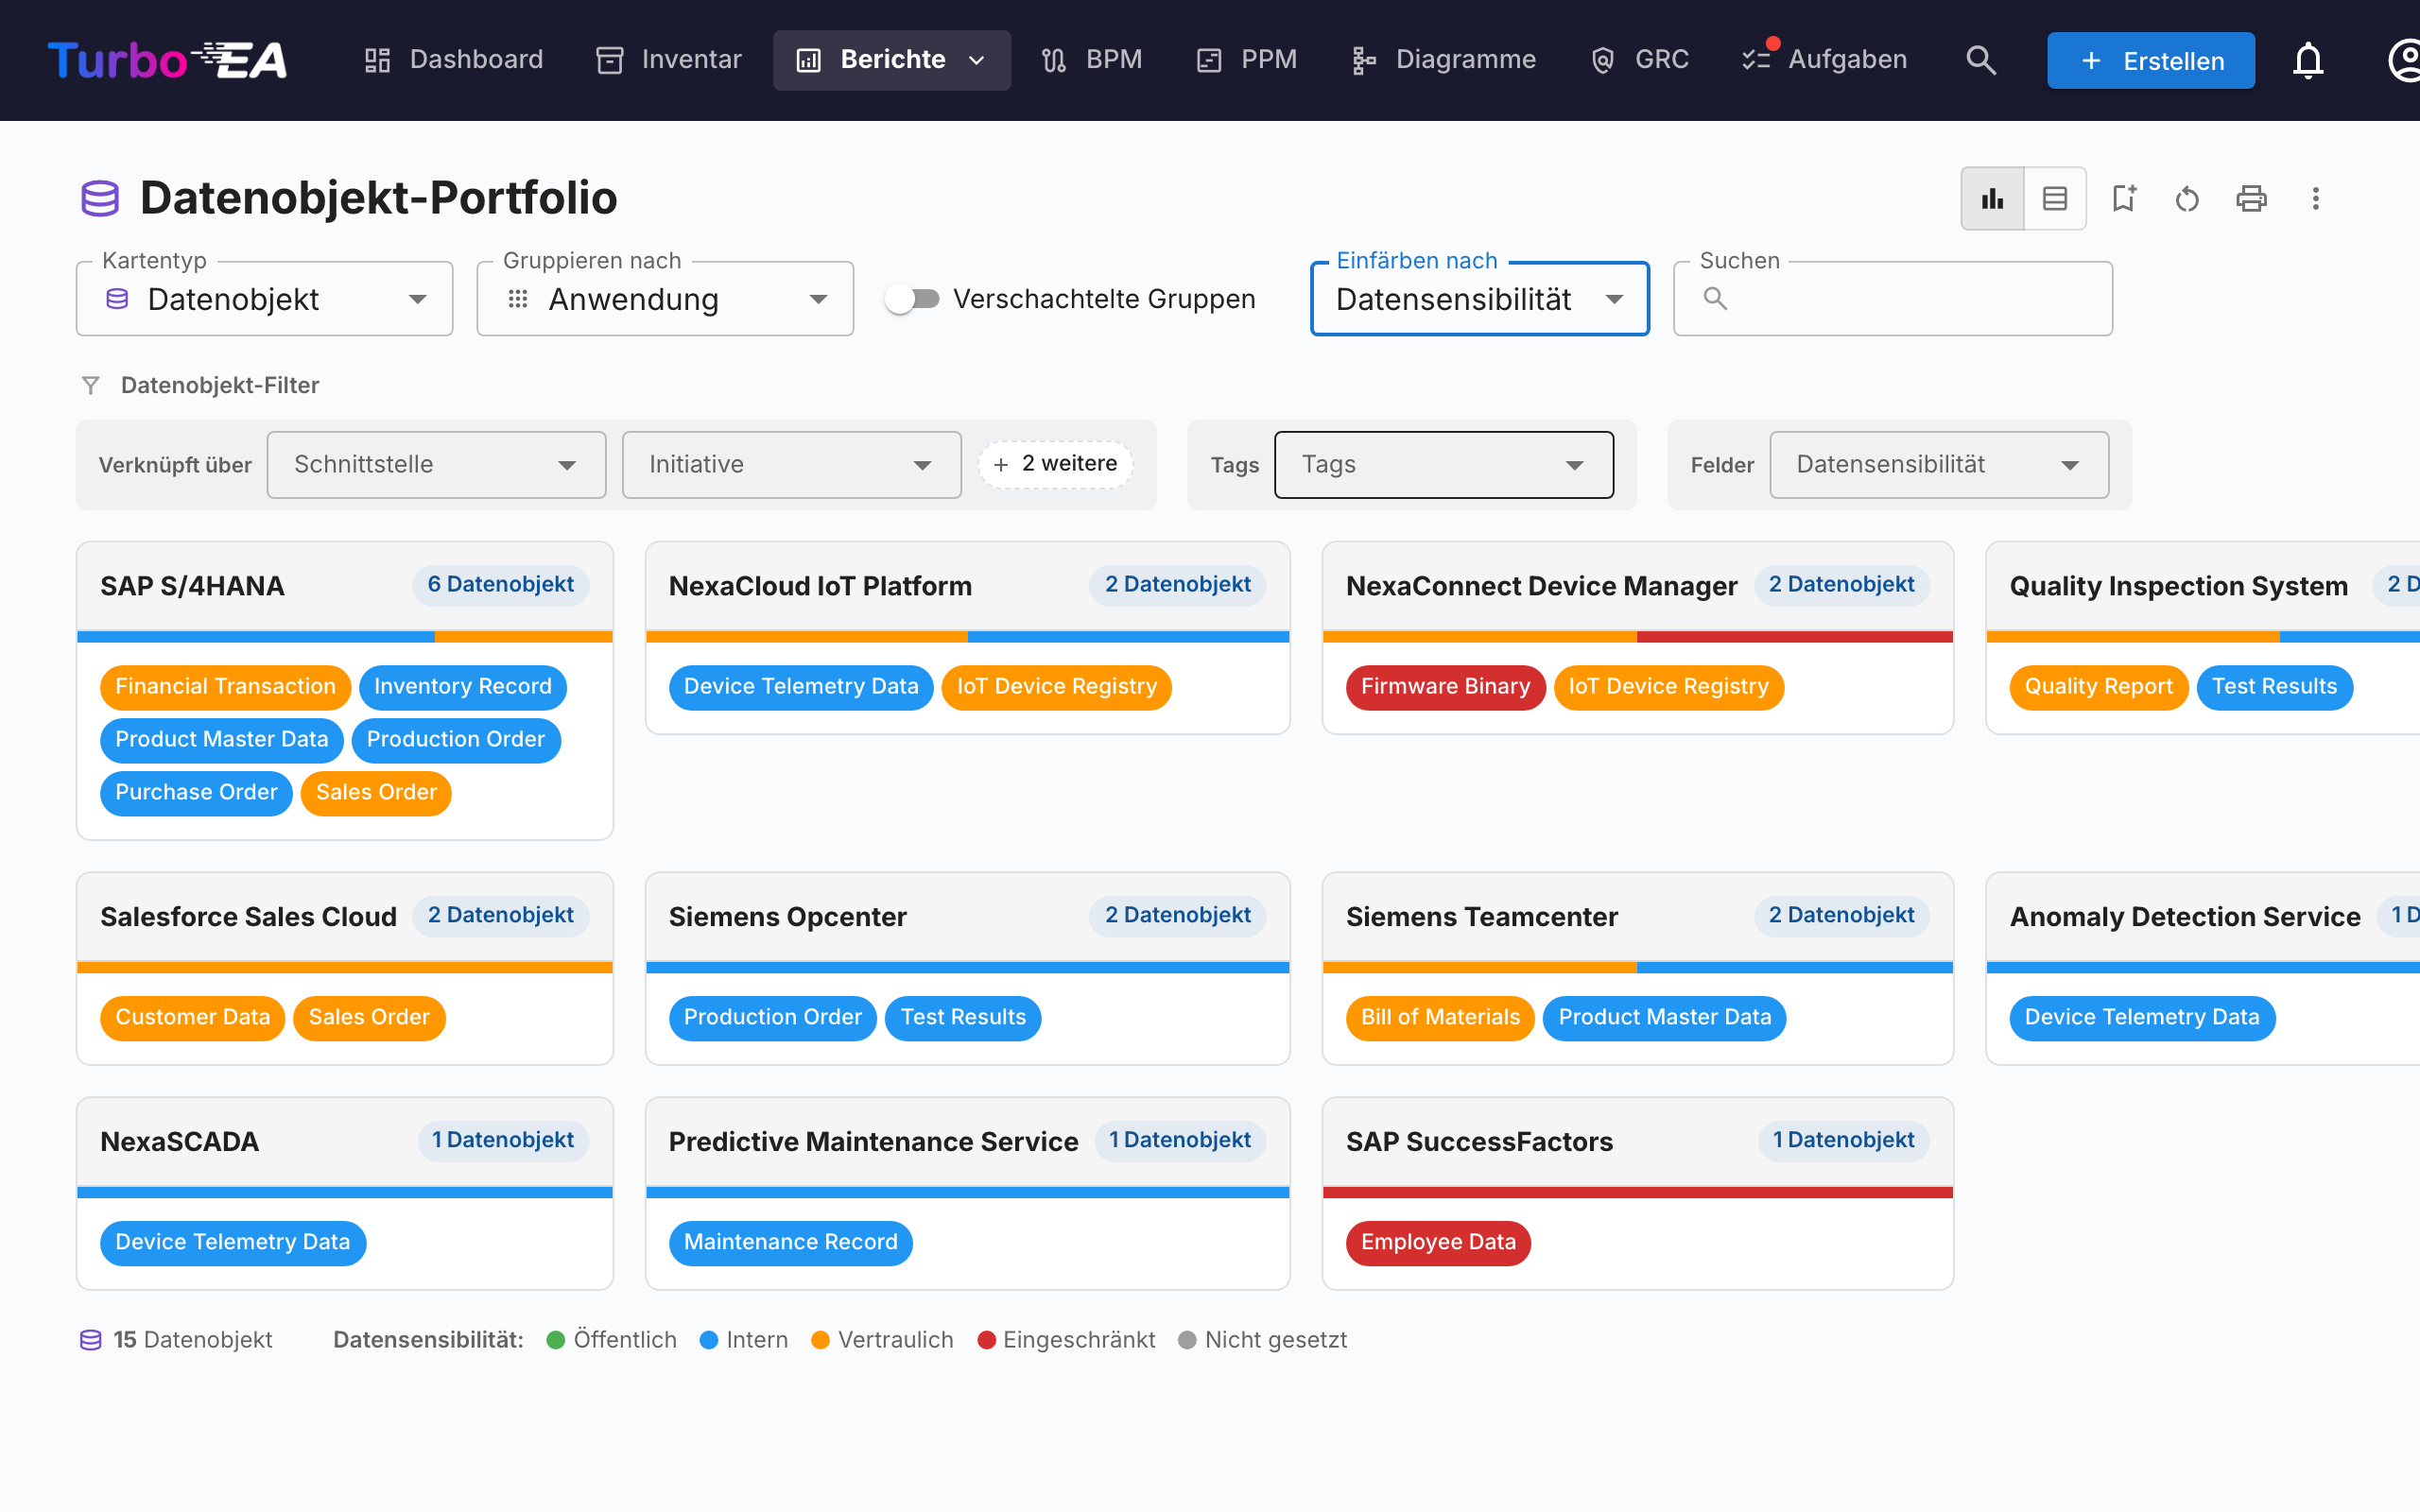Viewport: 2420px width, 1512px height.
Task: Click the SAP S/4HANA group header
Action: [345, 587]
